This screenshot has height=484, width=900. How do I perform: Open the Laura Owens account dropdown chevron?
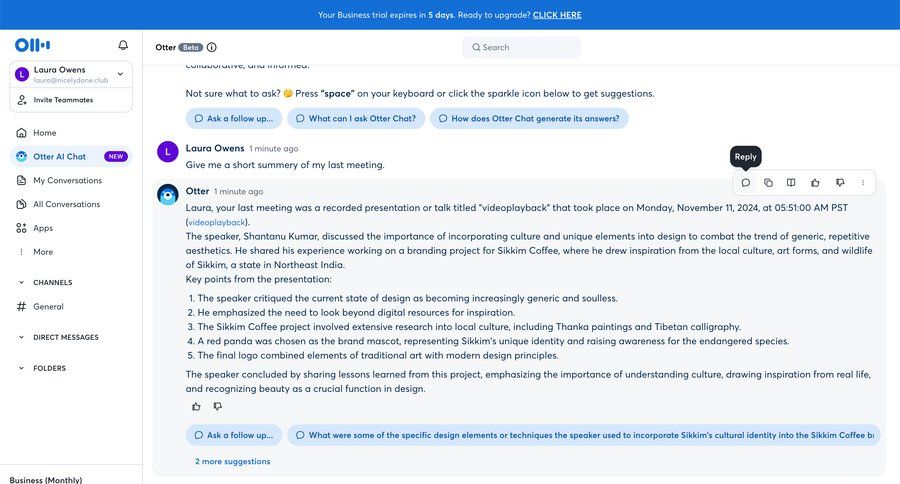click(x=120, y=74)
